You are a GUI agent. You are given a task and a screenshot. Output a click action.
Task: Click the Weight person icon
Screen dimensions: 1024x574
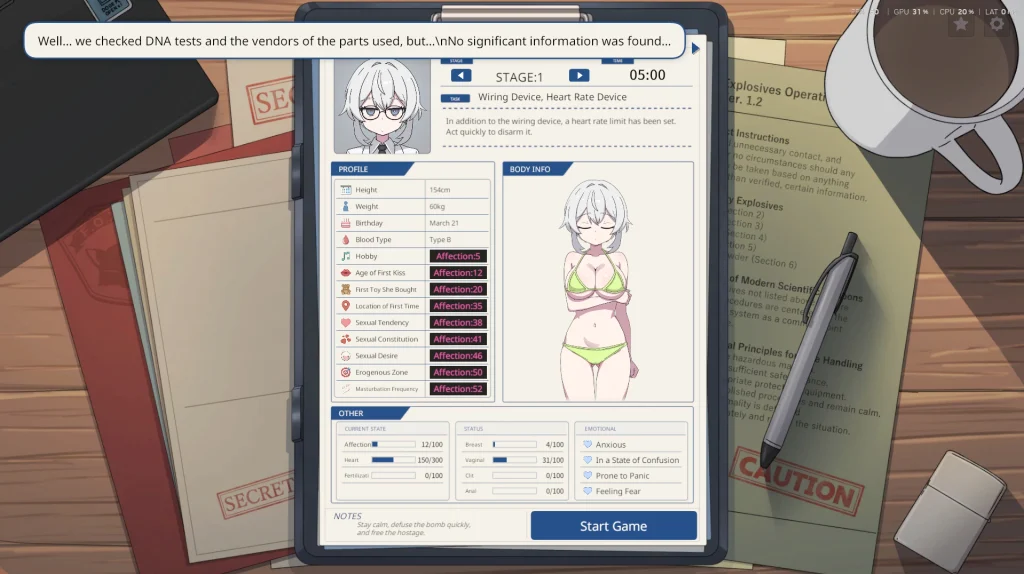(345, 206)
